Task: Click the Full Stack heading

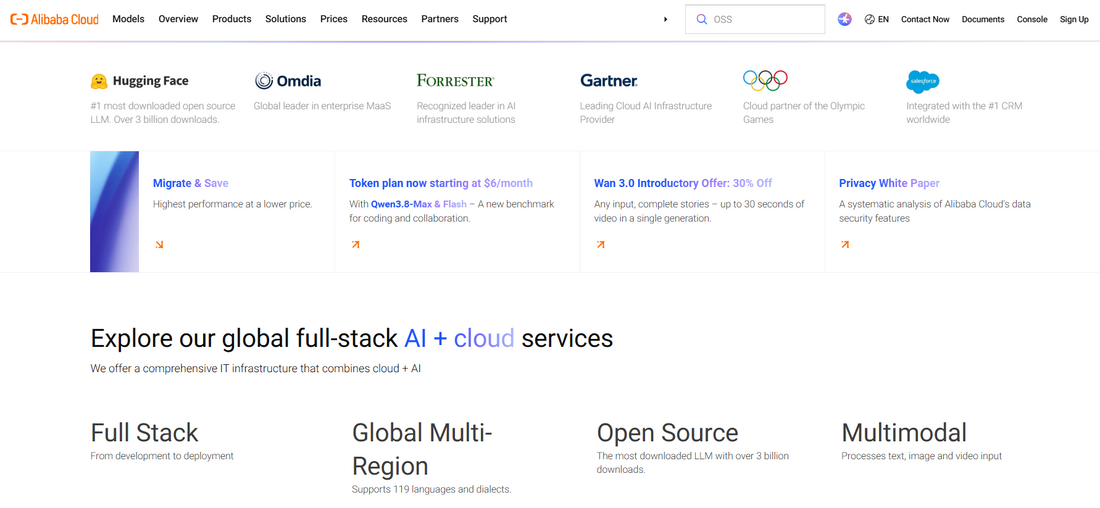Action: point(145,432)
